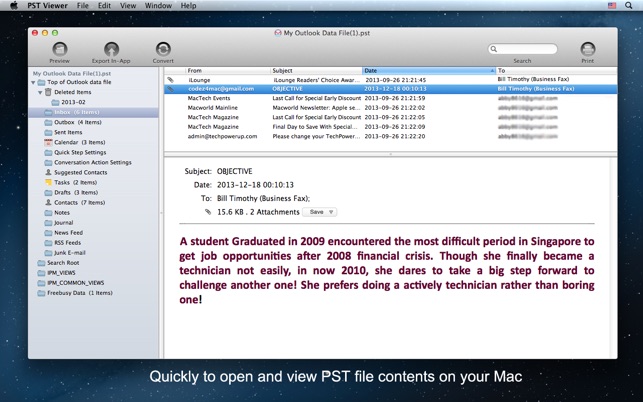The height and width of the screenshot is (402, 643).
Task: Sort messages by the To column
Action: pyautogui.click(x=556, y=71)
